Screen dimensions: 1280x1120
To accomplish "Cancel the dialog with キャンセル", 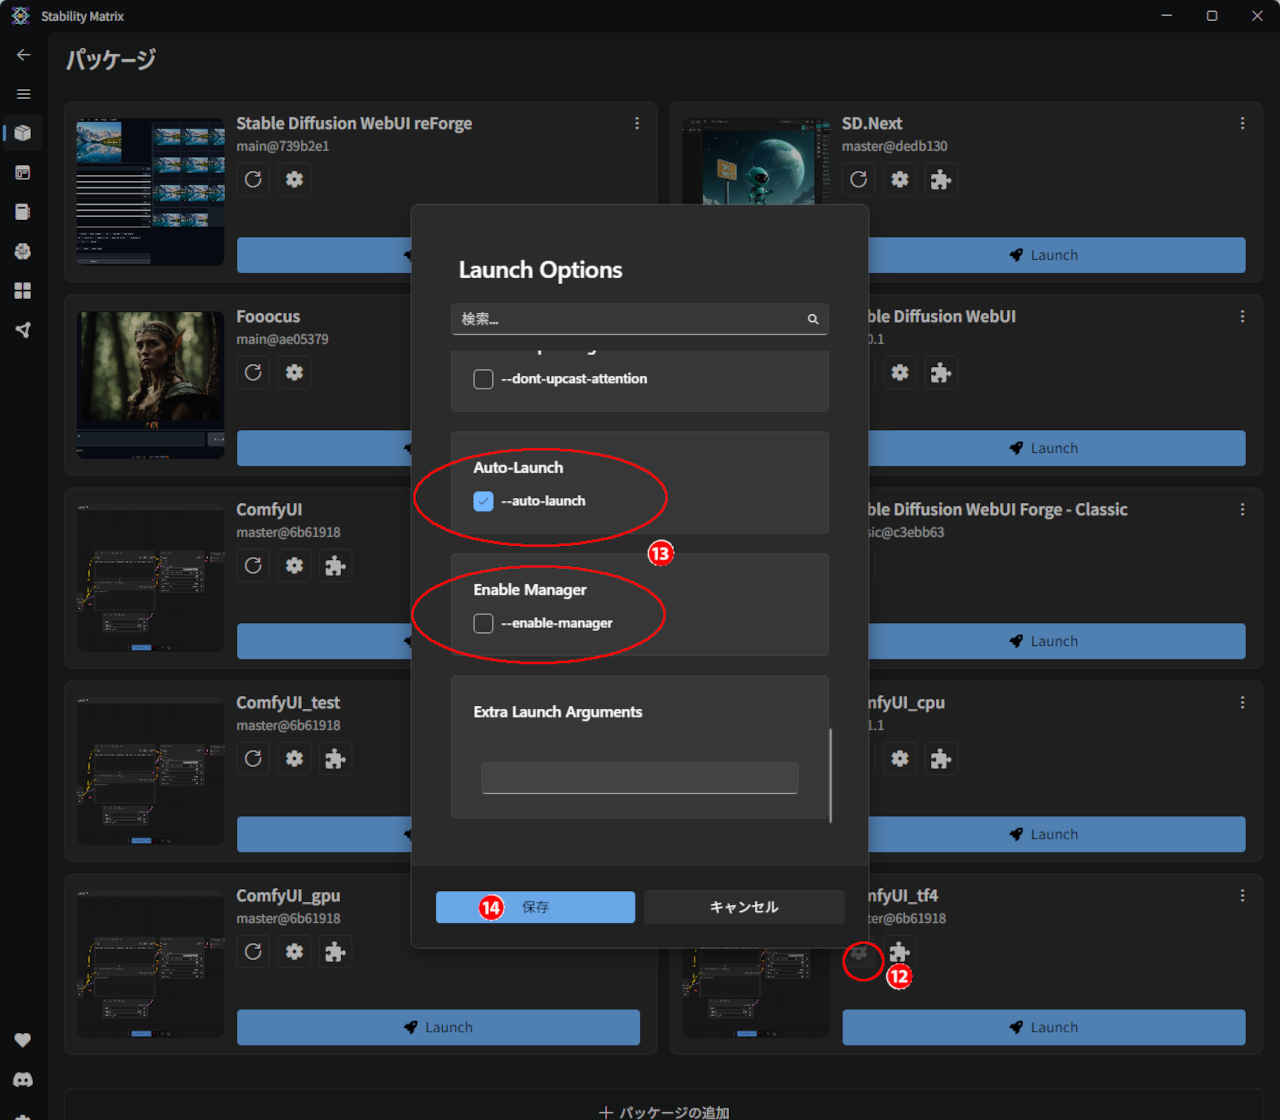I will click(744, 907).
